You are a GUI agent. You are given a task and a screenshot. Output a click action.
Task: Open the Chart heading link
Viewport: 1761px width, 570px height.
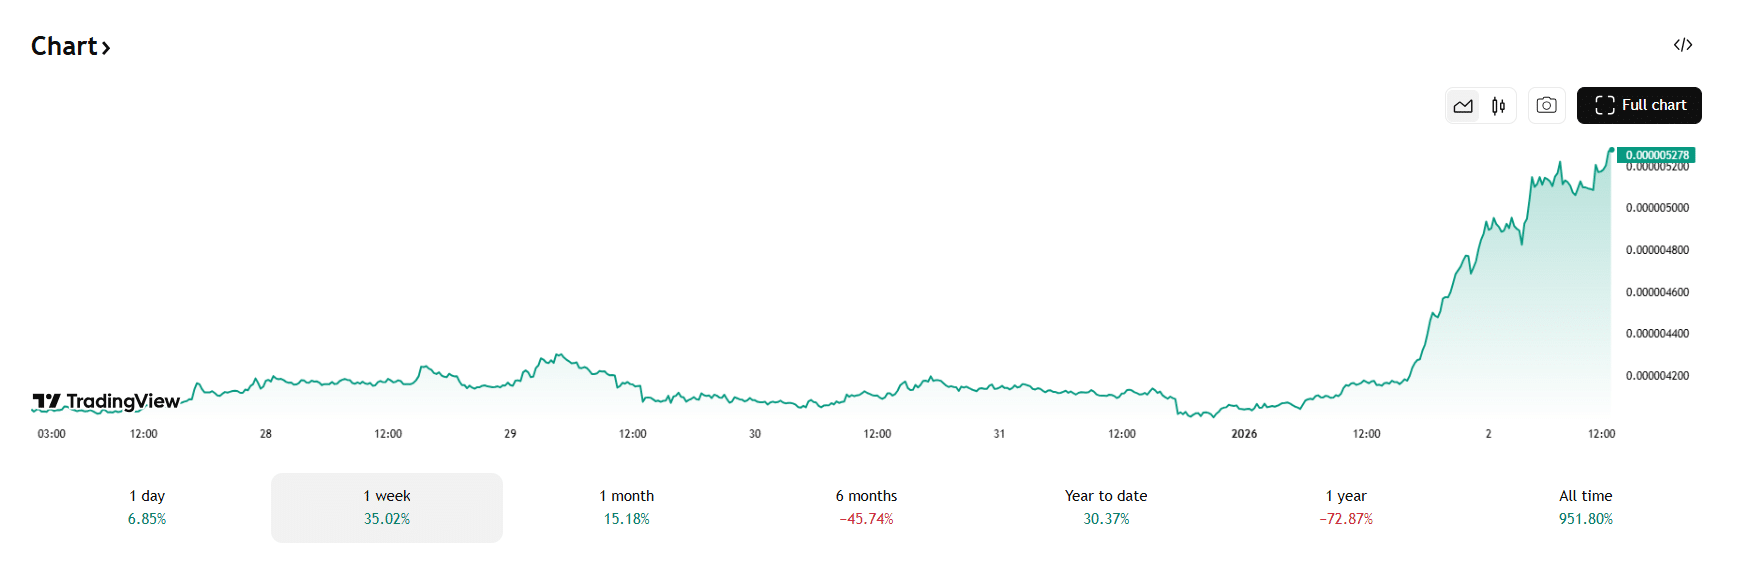pos(64,47)
